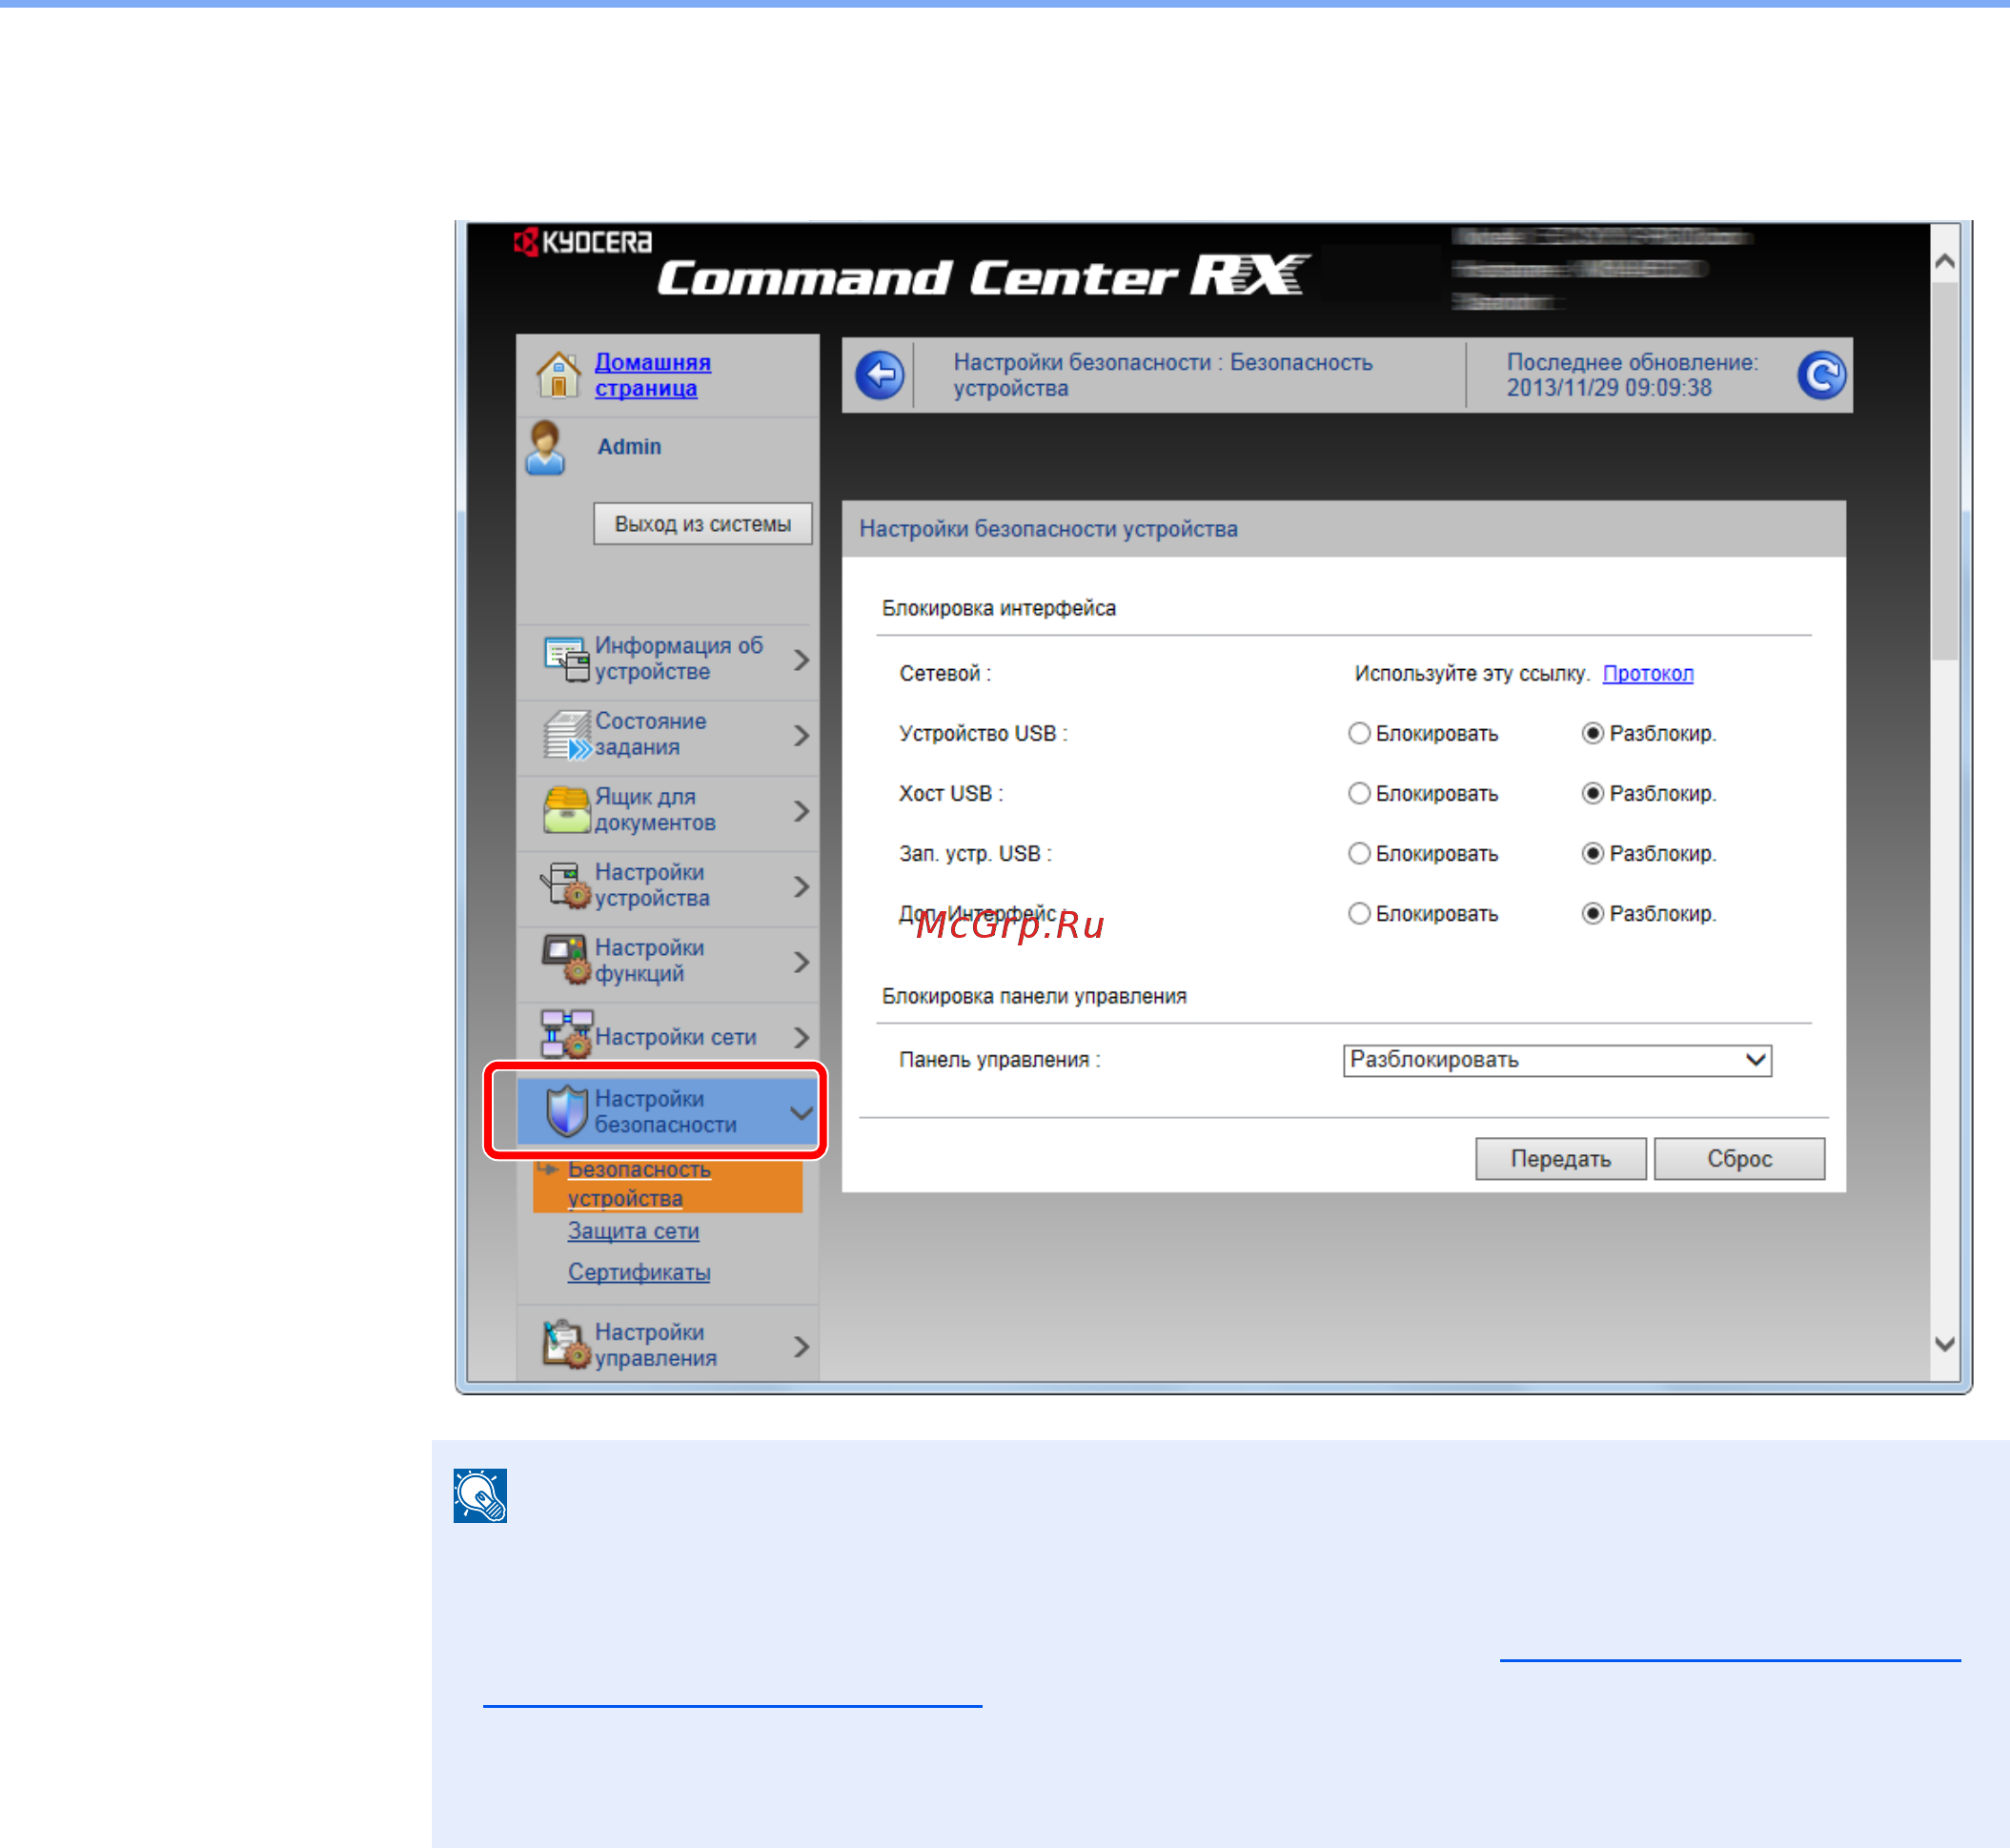Select Разблокир. for Хост USB
The height and width of the screenshot is (1848, 2010).
(1592, 794)
